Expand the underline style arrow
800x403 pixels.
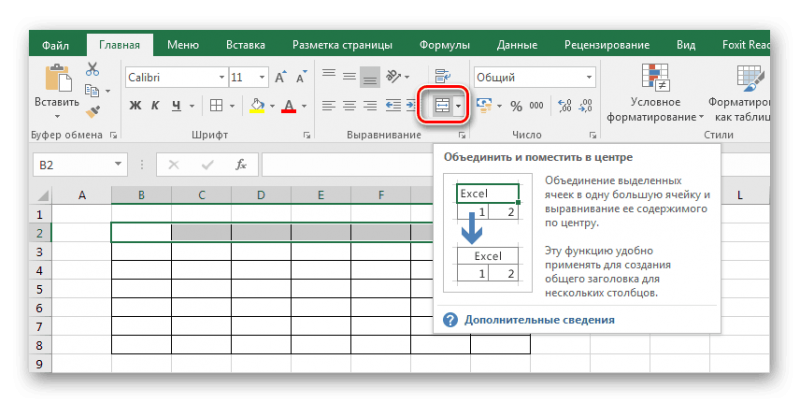(192, 106)
